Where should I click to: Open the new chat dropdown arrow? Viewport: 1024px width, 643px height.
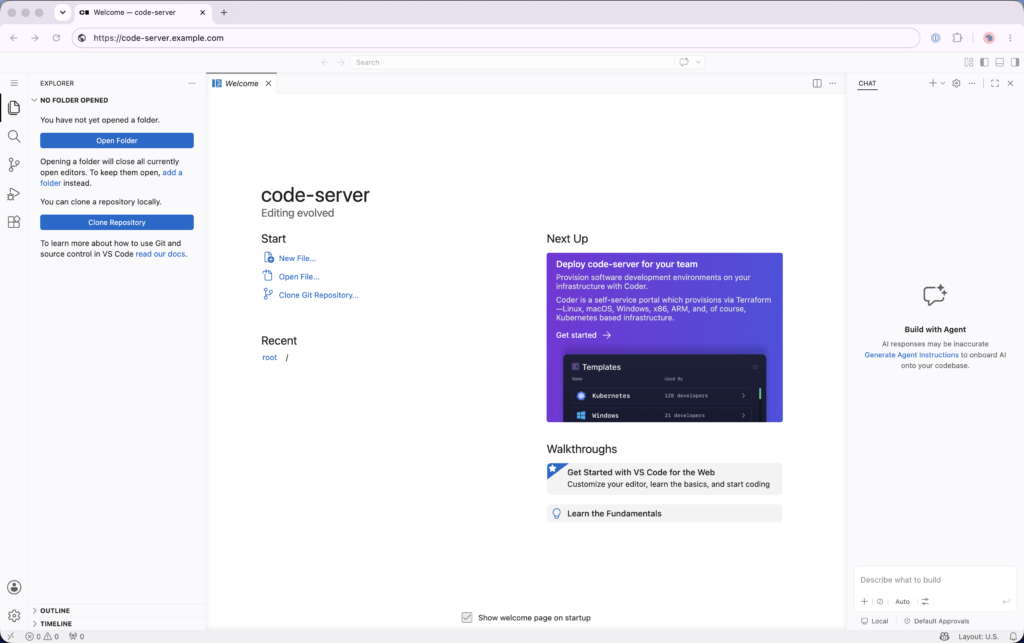[942, 83]
